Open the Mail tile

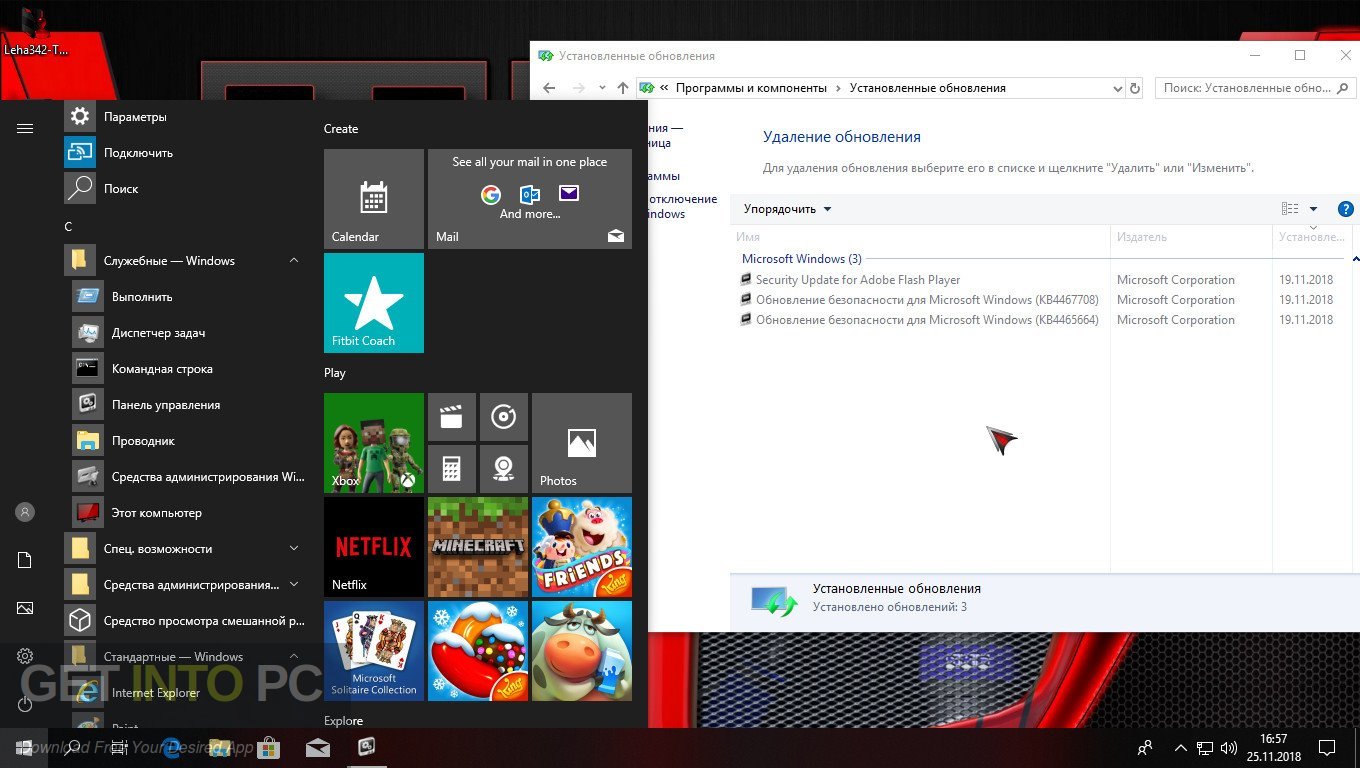[530, 199]
